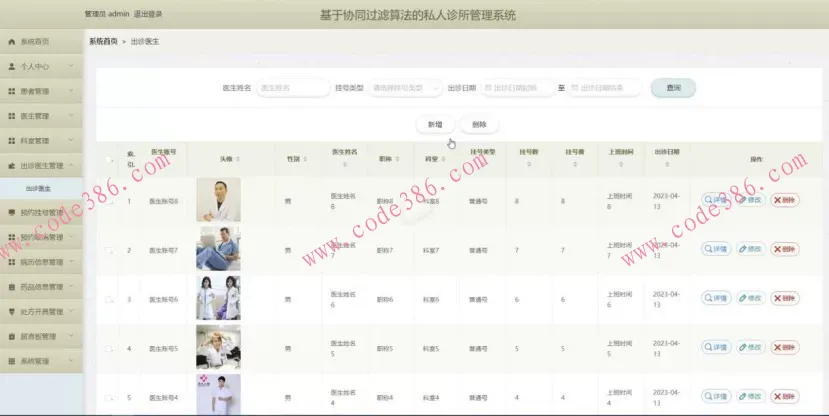Click the 出诊日期 start date field

click(518, 88)
